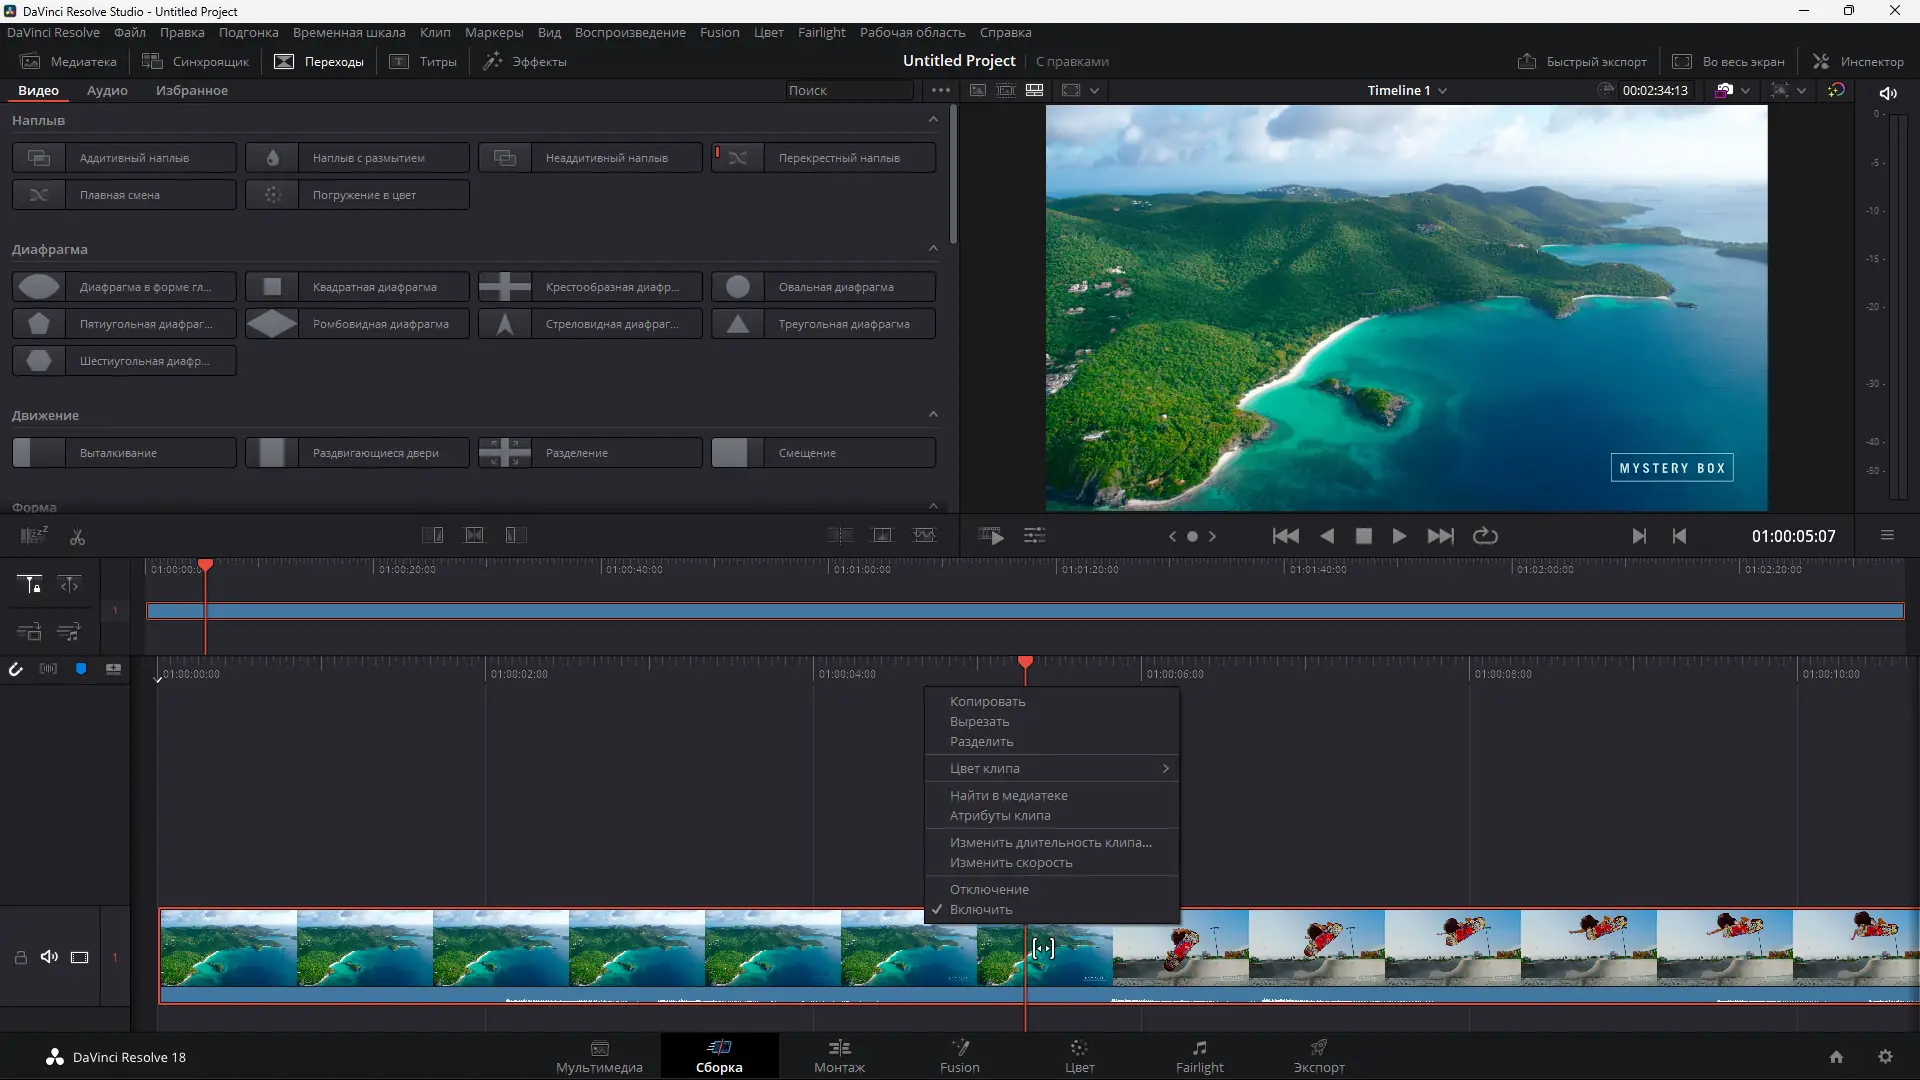This screenshot has width=1920, height=1080.
Task: Click the Быстрый экспорт button
Action: (1582, 61)
